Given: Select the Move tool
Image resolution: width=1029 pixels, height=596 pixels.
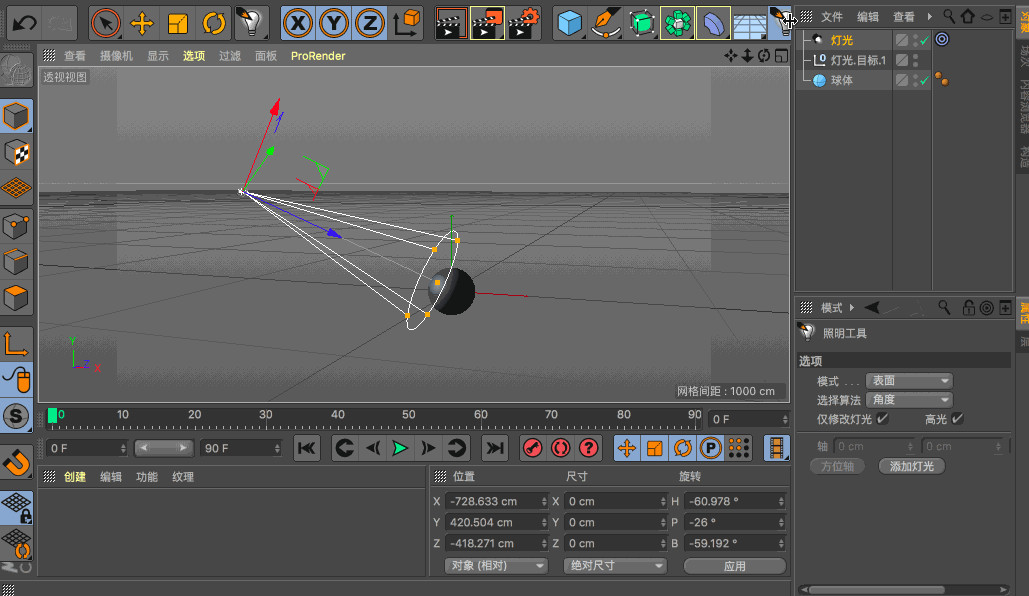Looking at the screenshot, I should pos(142,22).
